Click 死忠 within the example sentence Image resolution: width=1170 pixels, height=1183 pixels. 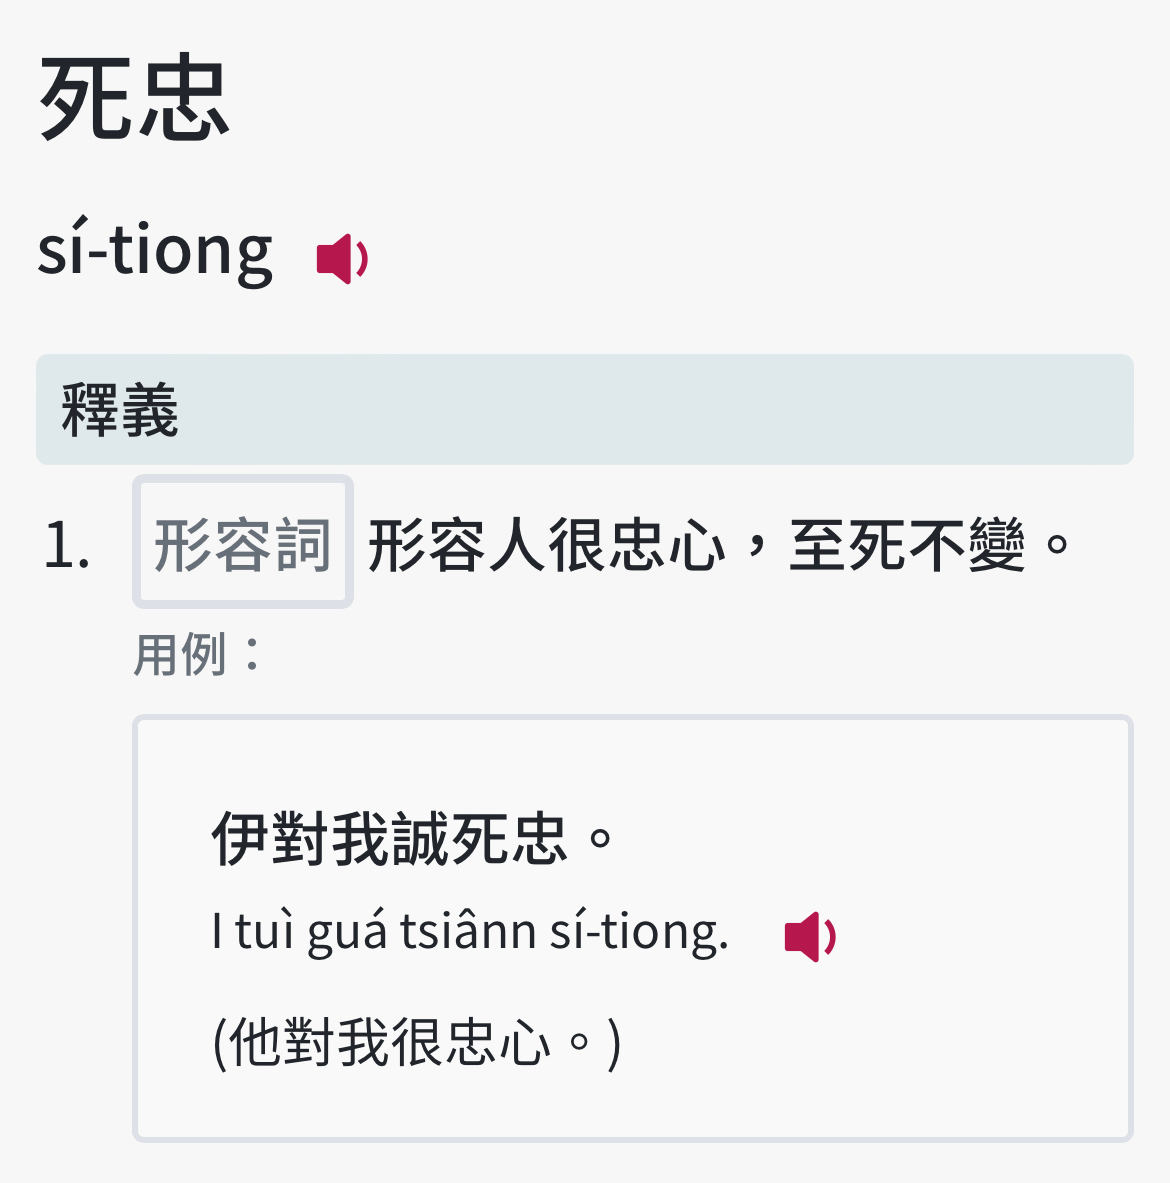click(509, 838)
